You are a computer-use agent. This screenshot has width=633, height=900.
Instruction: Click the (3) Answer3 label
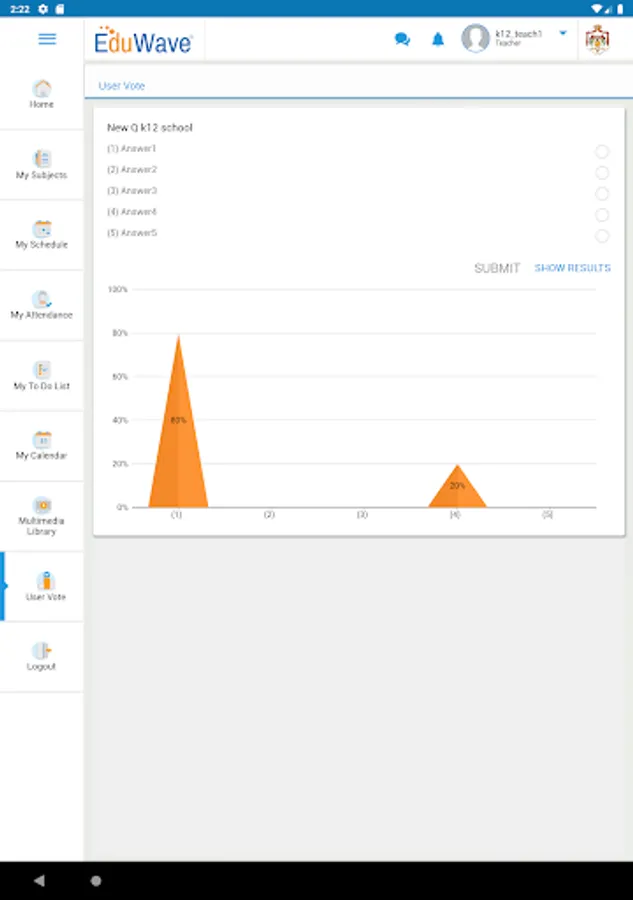point(132,191)
